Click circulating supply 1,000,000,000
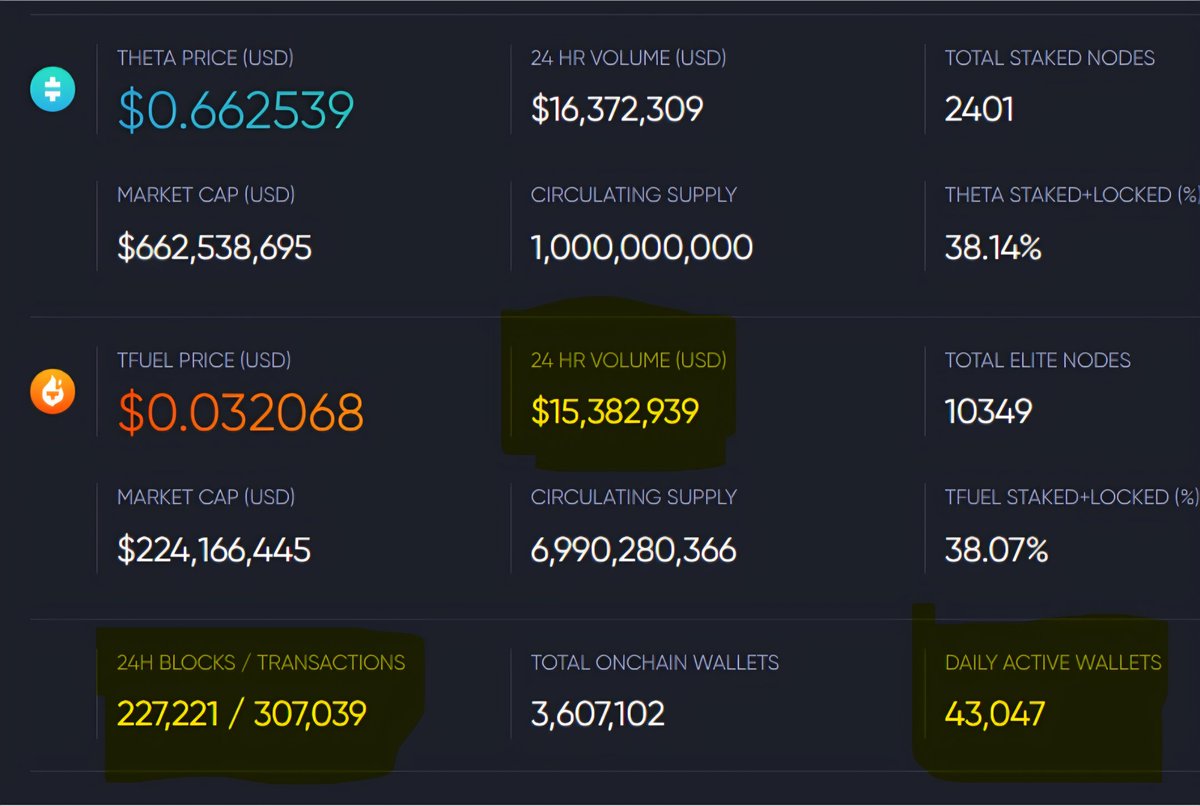Image resolution: width=1200 pixels, height=806 pixels. tap(642, 247)
